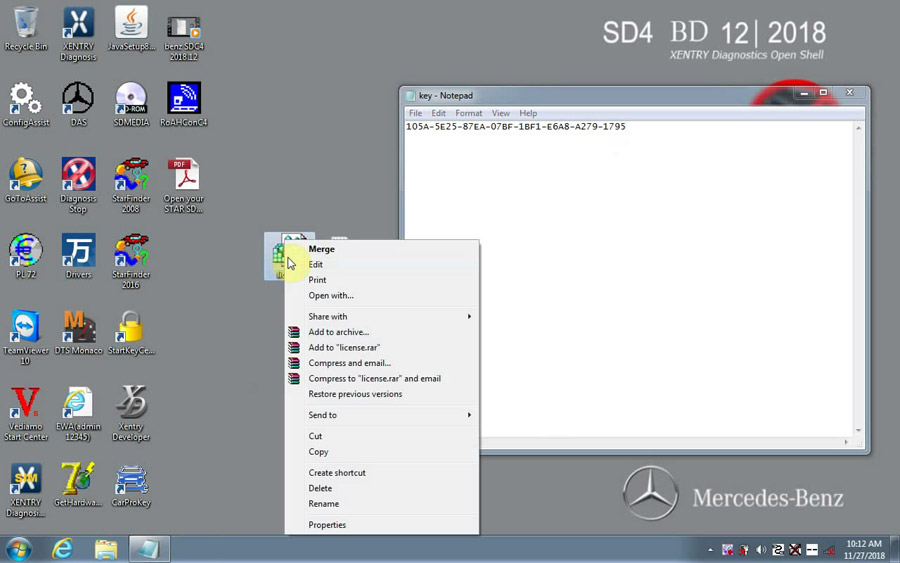Select the EWA(admin 12345) shortcut
This screenshot has height=563, width=900.
click(78, 413)
